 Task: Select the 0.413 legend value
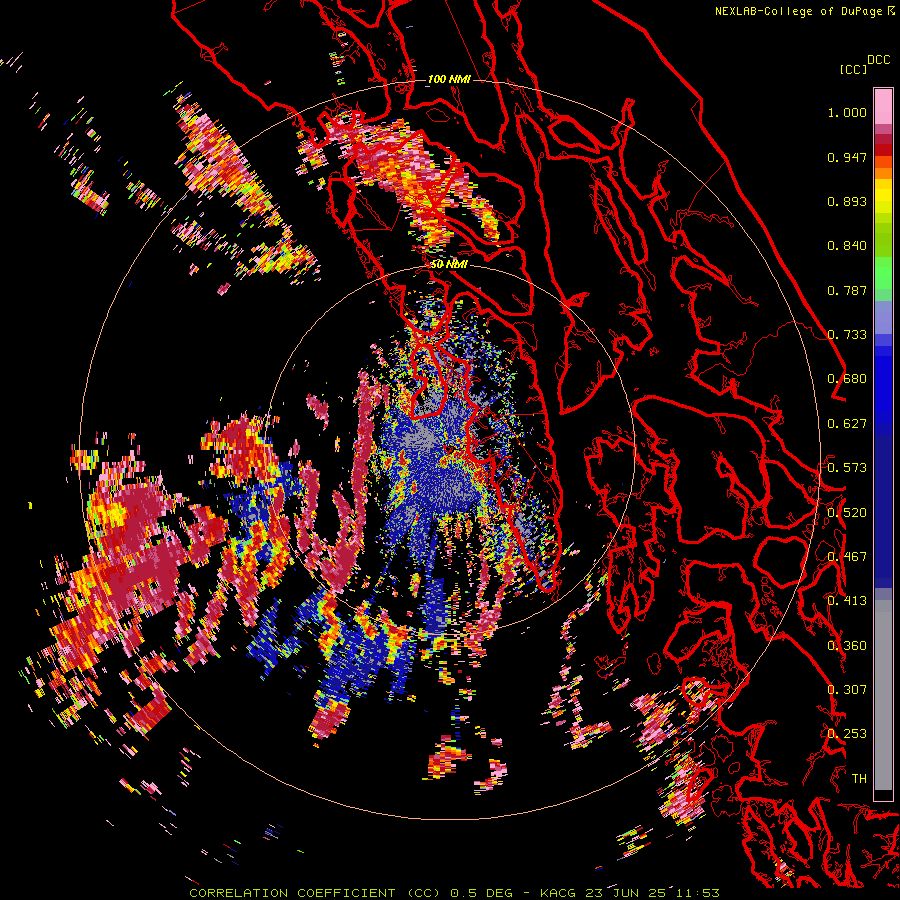pyautogui.click(x=847, y=601)
